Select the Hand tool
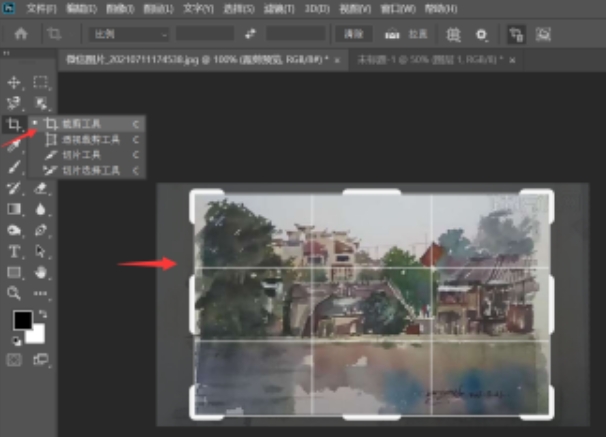Screen dimensions: 606x437 click(x=40, y=272)
